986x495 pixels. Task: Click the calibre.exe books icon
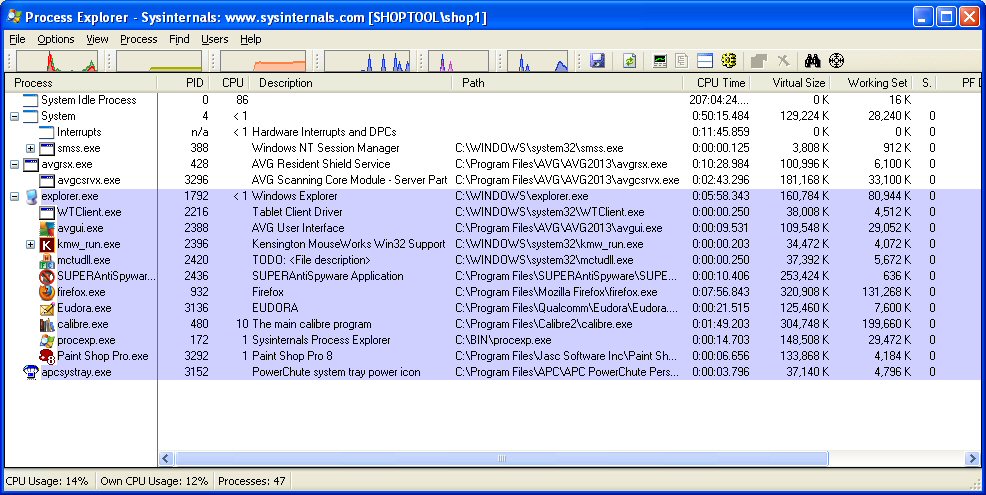(x=47, y=324)
